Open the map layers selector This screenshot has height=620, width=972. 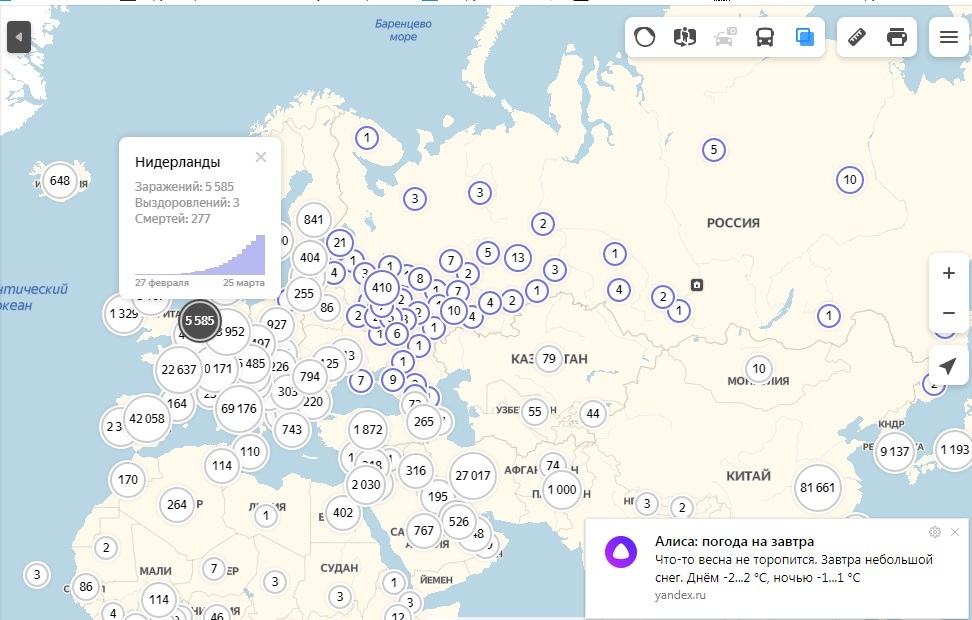tap(805, 37)
